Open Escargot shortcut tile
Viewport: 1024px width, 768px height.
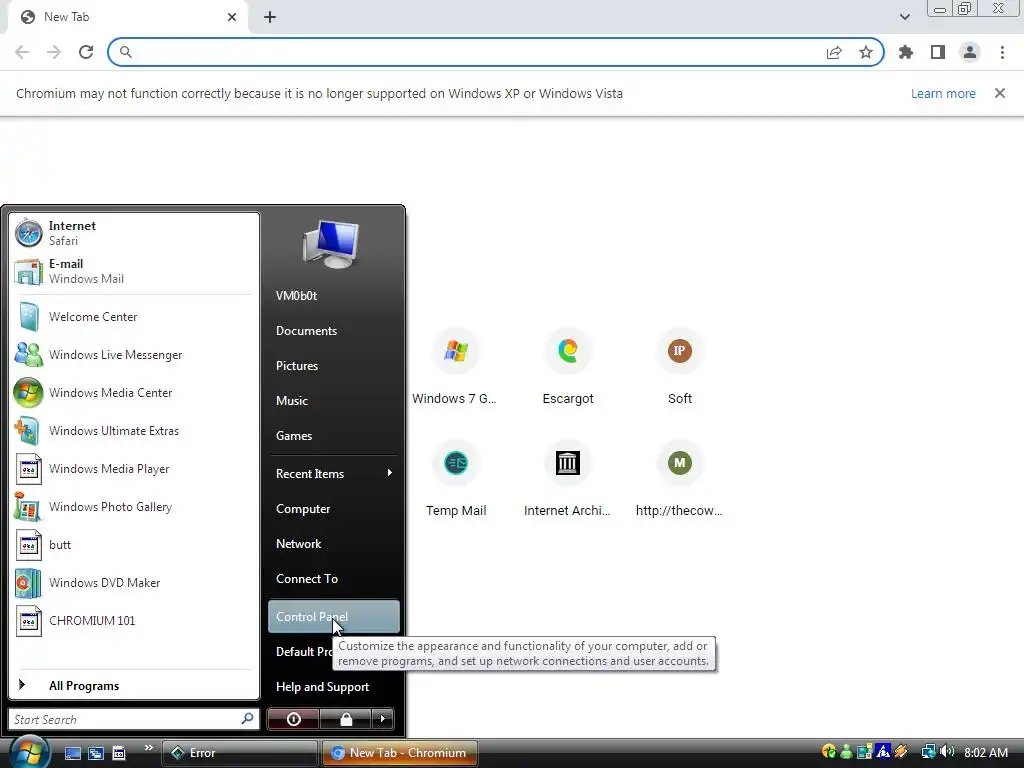[568, 368]
